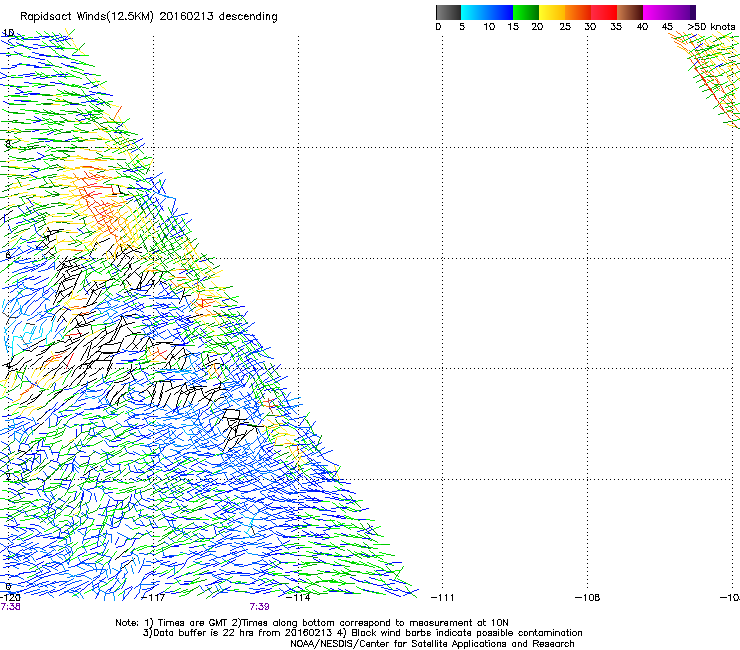Click the legend label '25'
This screenshot has height=650, width=740.
click(565, 27)
